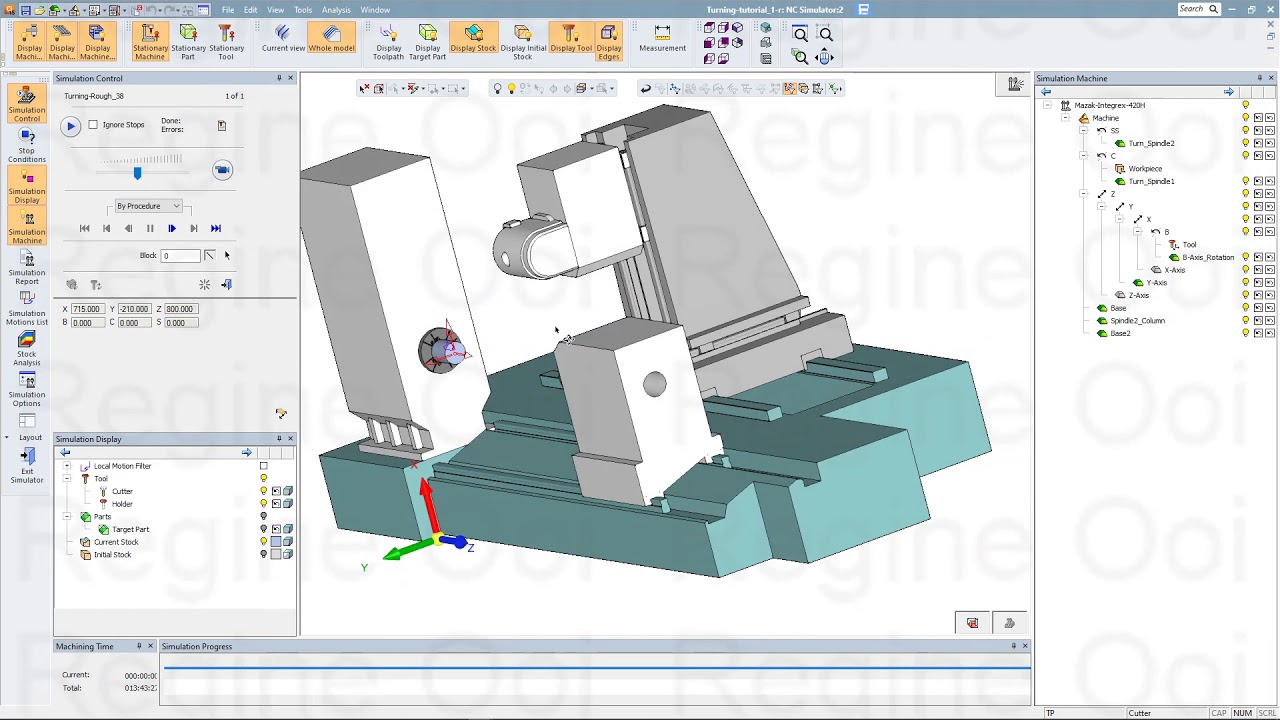Screen dimensions: 1280x720
Task: Toggle Base2 visibility light bulb
Action: 1246,333
